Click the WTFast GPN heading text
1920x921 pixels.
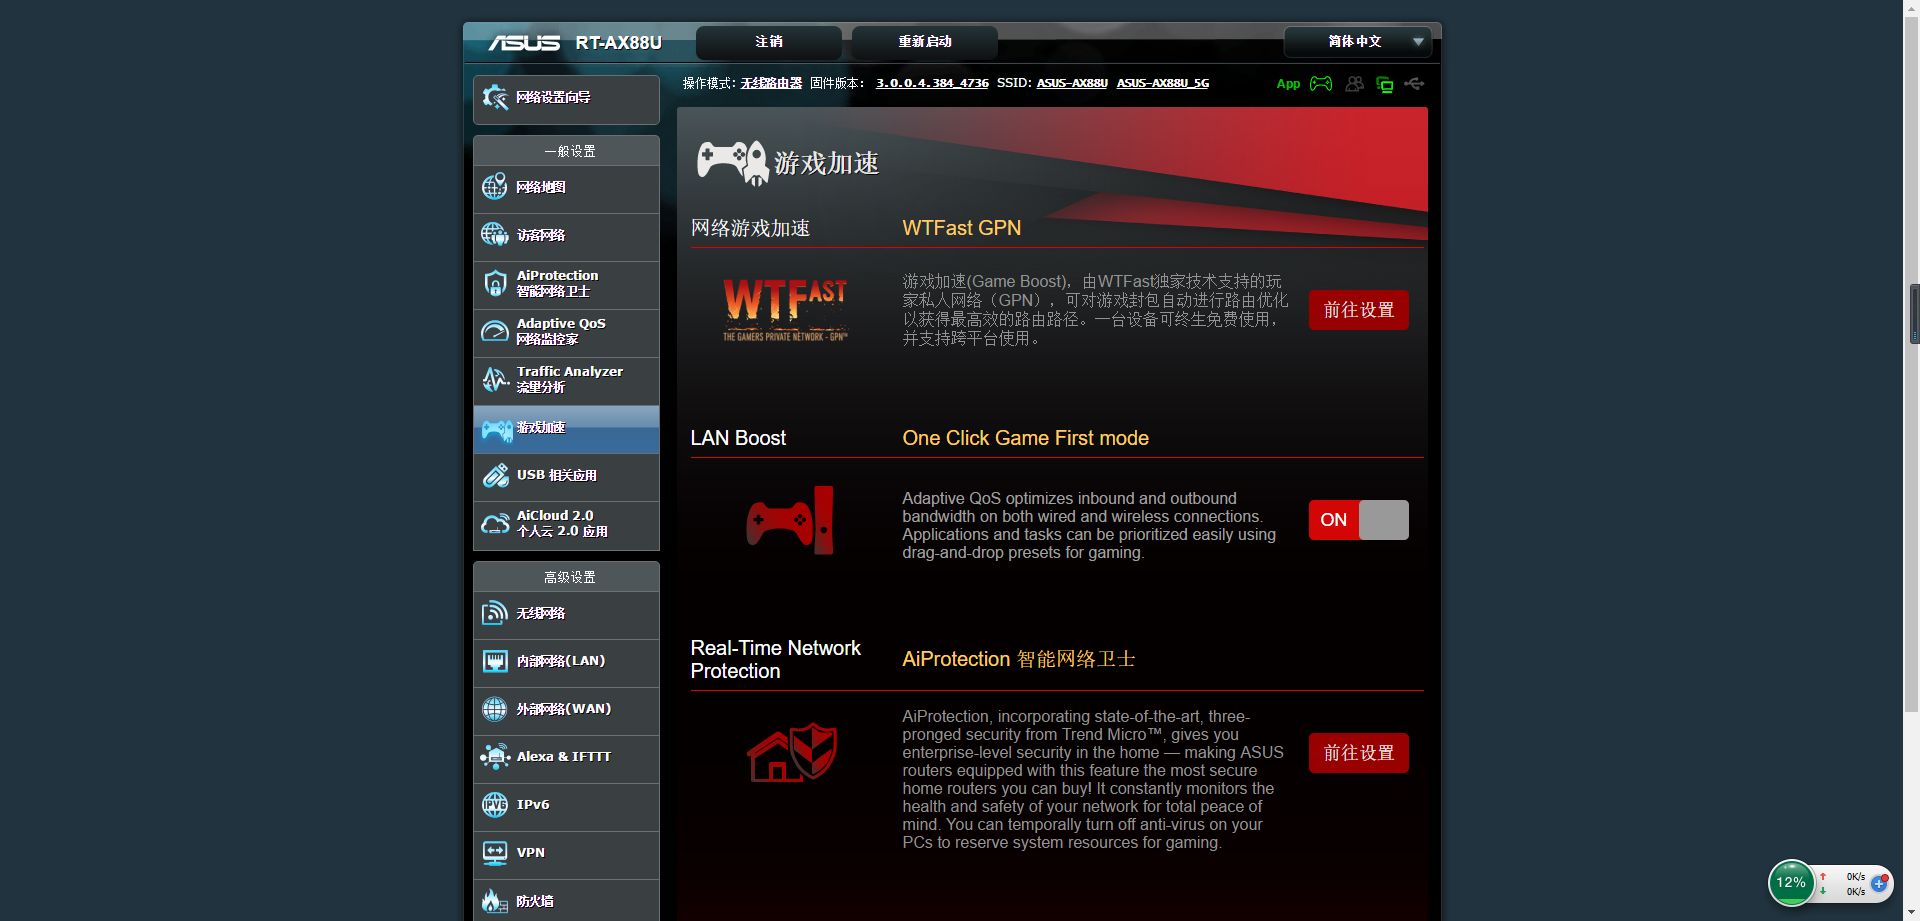click(961, 228)
